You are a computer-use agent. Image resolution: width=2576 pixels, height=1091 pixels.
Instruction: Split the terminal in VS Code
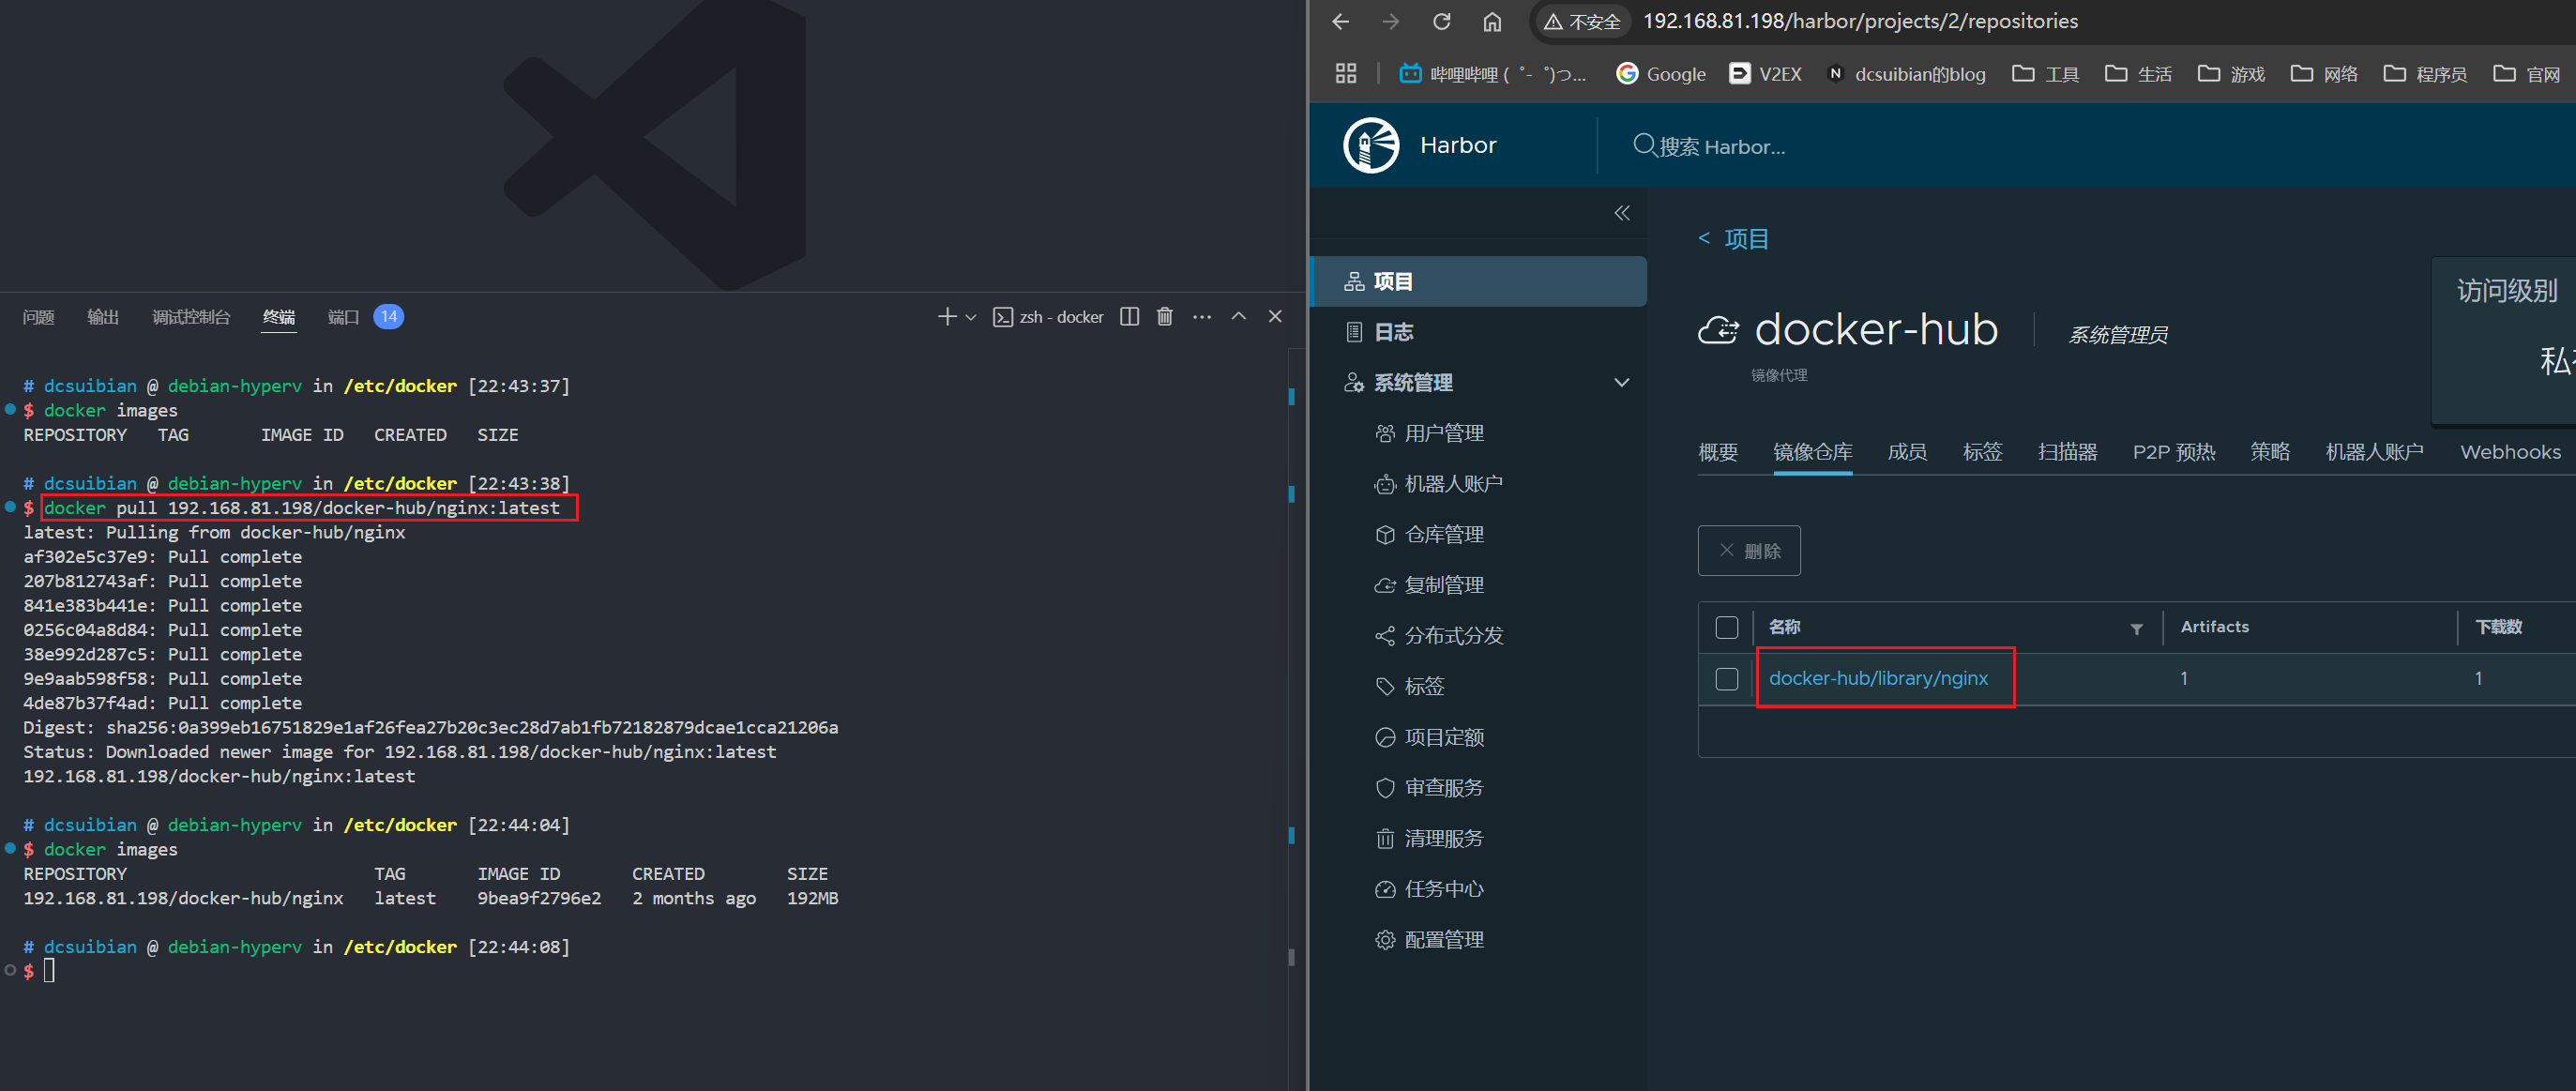point(1130,317)
